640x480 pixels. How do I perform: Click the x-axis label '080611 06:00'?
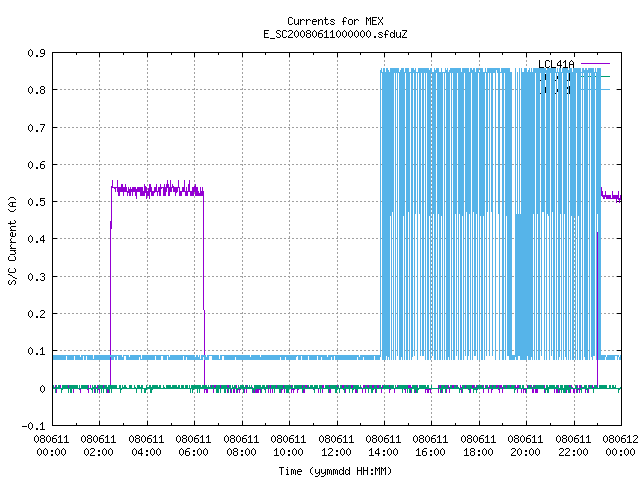coord(193,446)
